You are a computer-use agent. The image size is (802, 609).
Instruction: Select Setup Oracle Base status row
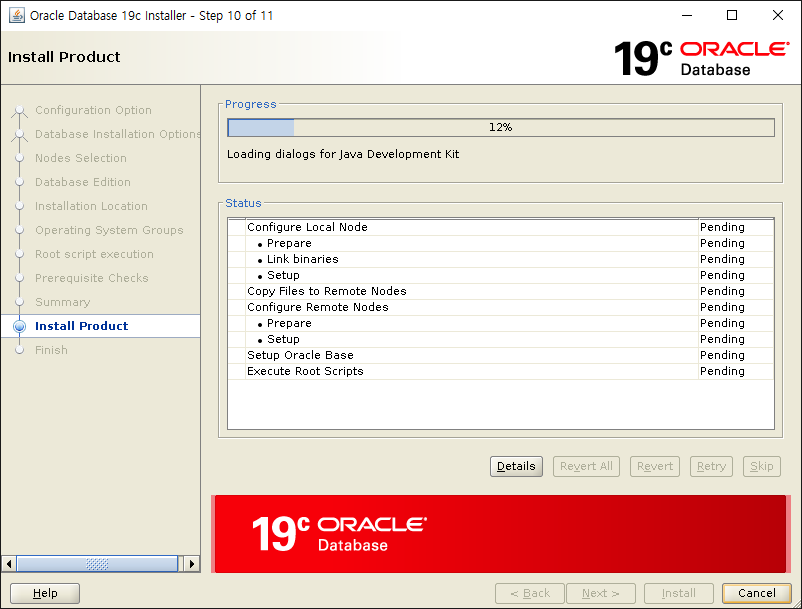click(x=501, y=355)
